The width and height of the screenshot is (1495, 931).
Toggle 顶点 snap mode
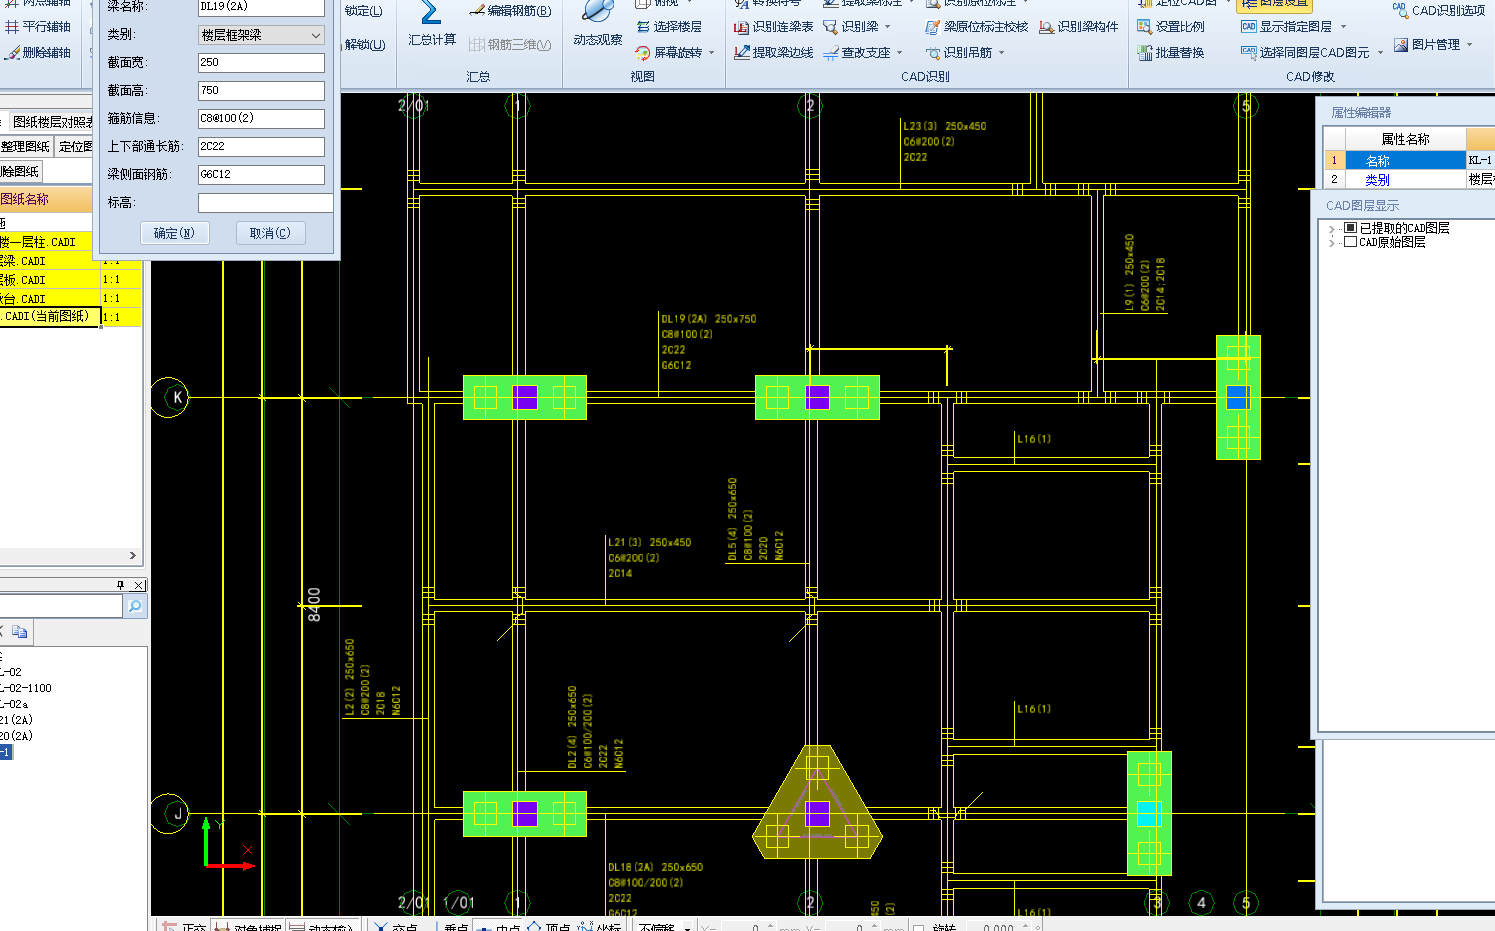548,927
